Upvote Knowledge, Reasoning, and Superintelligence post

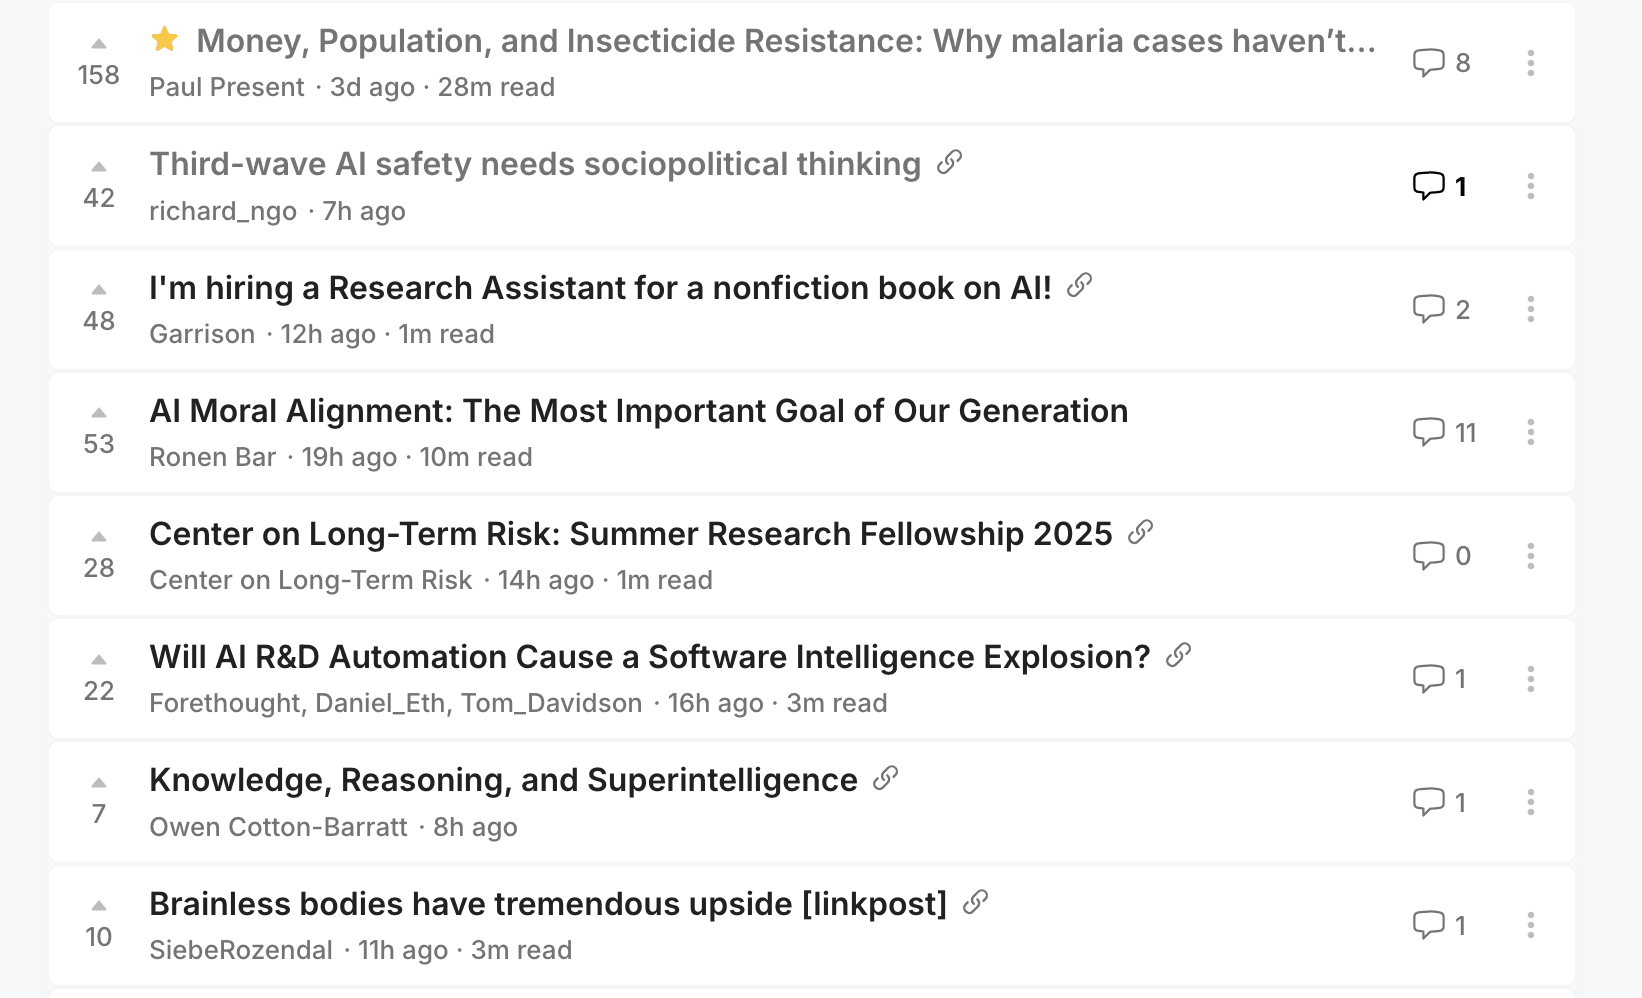click(x=99, y=783)
